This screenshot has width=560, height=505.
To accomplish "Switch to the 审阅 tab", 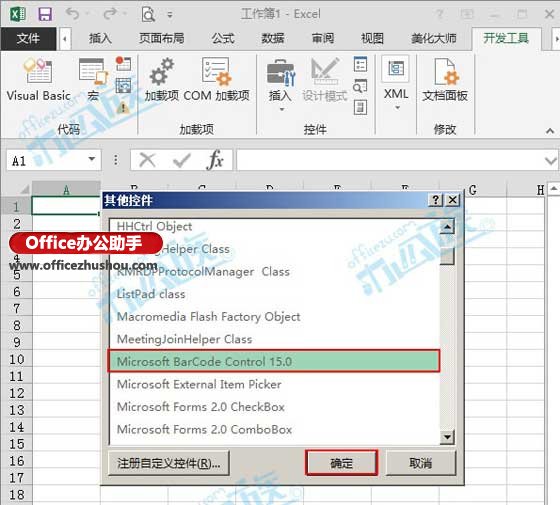I will [x=323, y=38].
